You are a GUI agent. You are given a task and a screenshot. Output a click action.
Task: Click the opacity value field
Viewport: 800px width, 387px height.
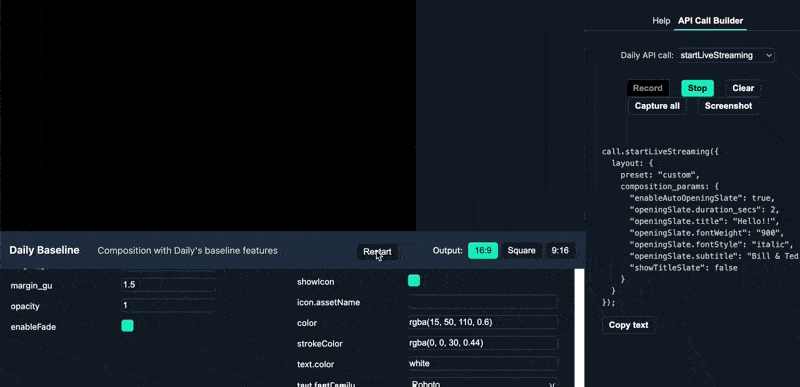pyautogui.click(x=167, y=306)
